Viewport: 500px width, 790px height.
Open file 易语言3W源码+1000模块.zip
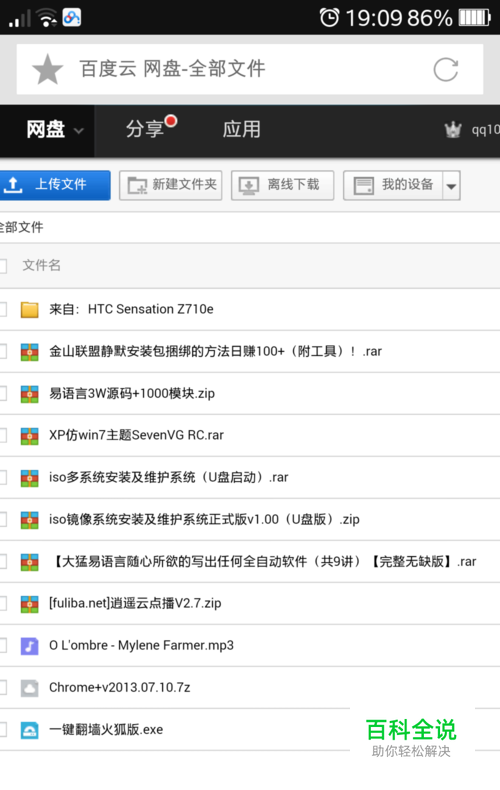[x=132, y=393]
